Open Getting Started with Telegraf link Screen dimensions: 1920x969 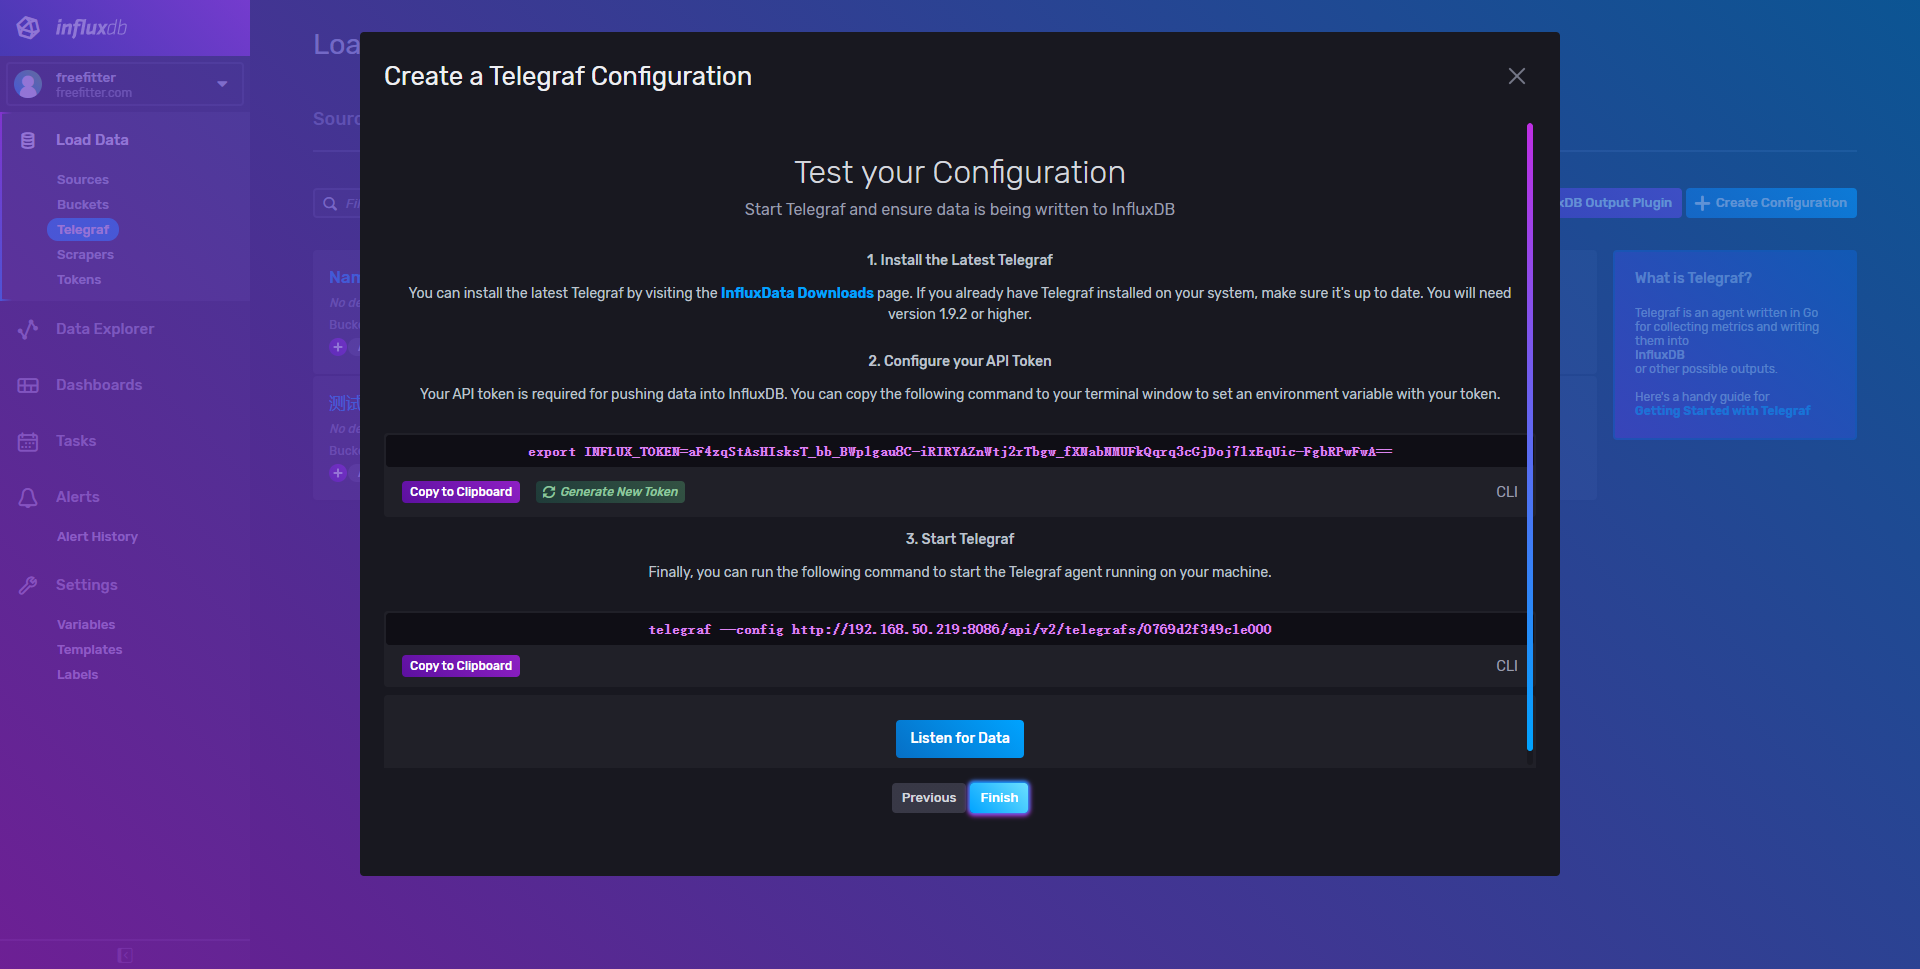coord(1722,411)
